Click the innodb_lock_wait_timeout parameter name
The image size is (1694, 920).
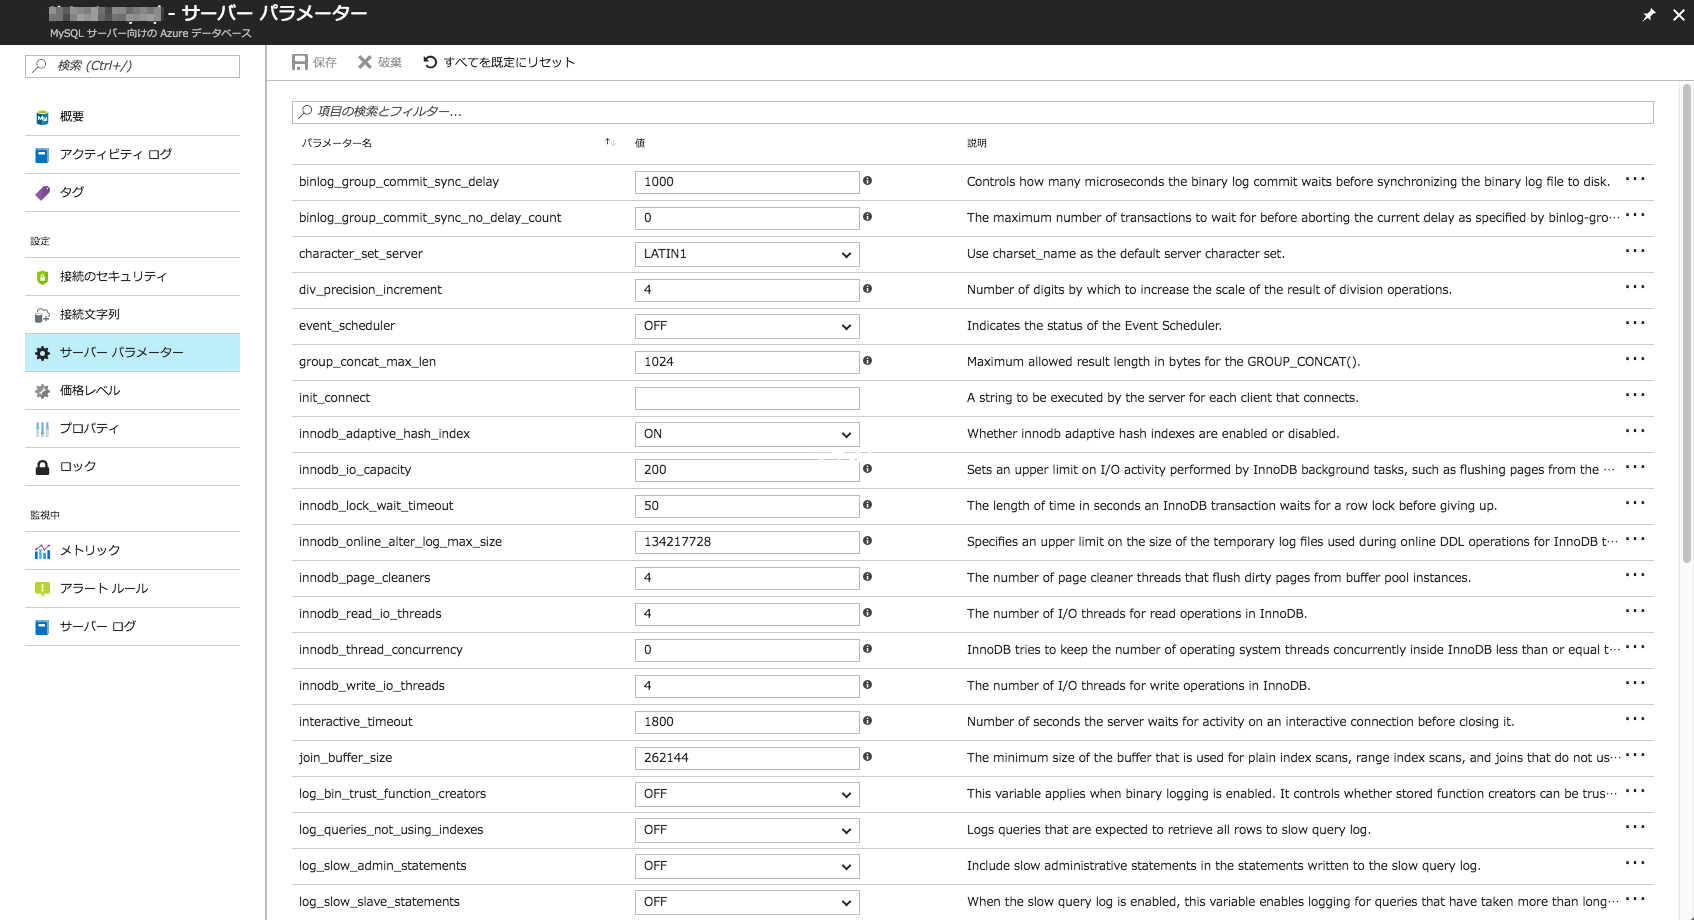pyautogui.click(x=376, y=506)
